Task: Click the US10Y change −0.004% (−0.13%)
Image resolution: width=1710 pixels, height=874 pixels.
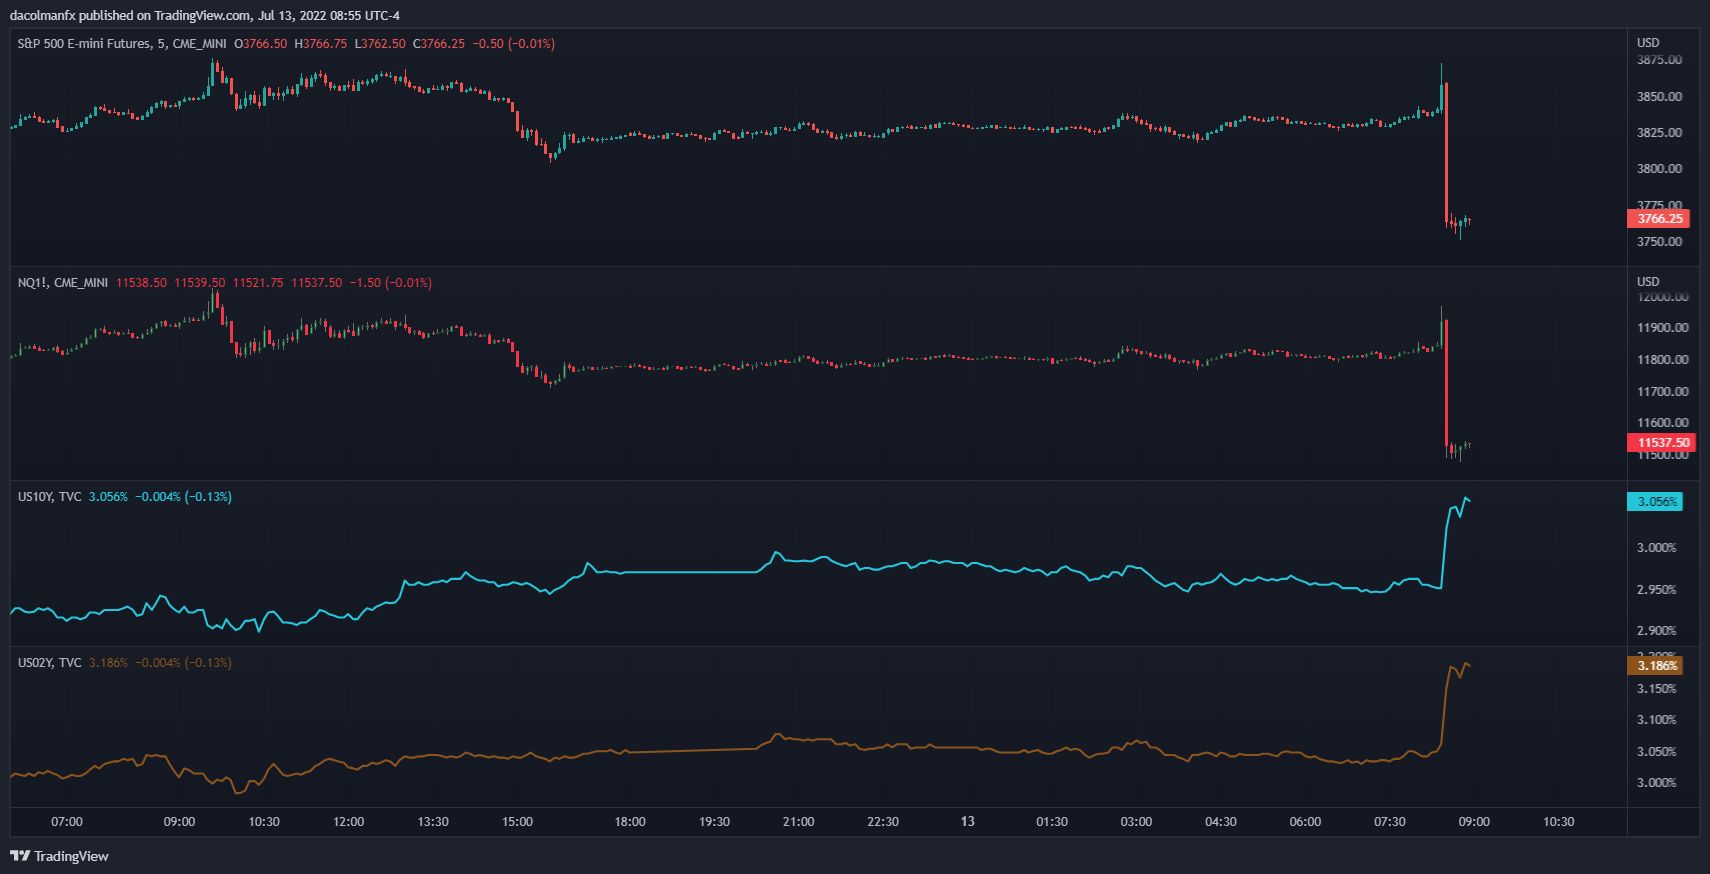Action: point(183,497)
